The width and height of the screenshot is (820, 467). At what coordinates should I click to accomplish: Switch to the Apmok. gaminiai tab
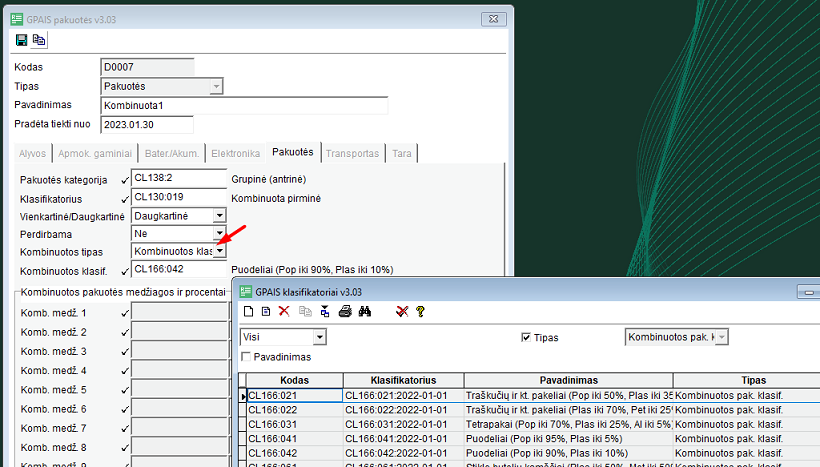click(95, 154)
